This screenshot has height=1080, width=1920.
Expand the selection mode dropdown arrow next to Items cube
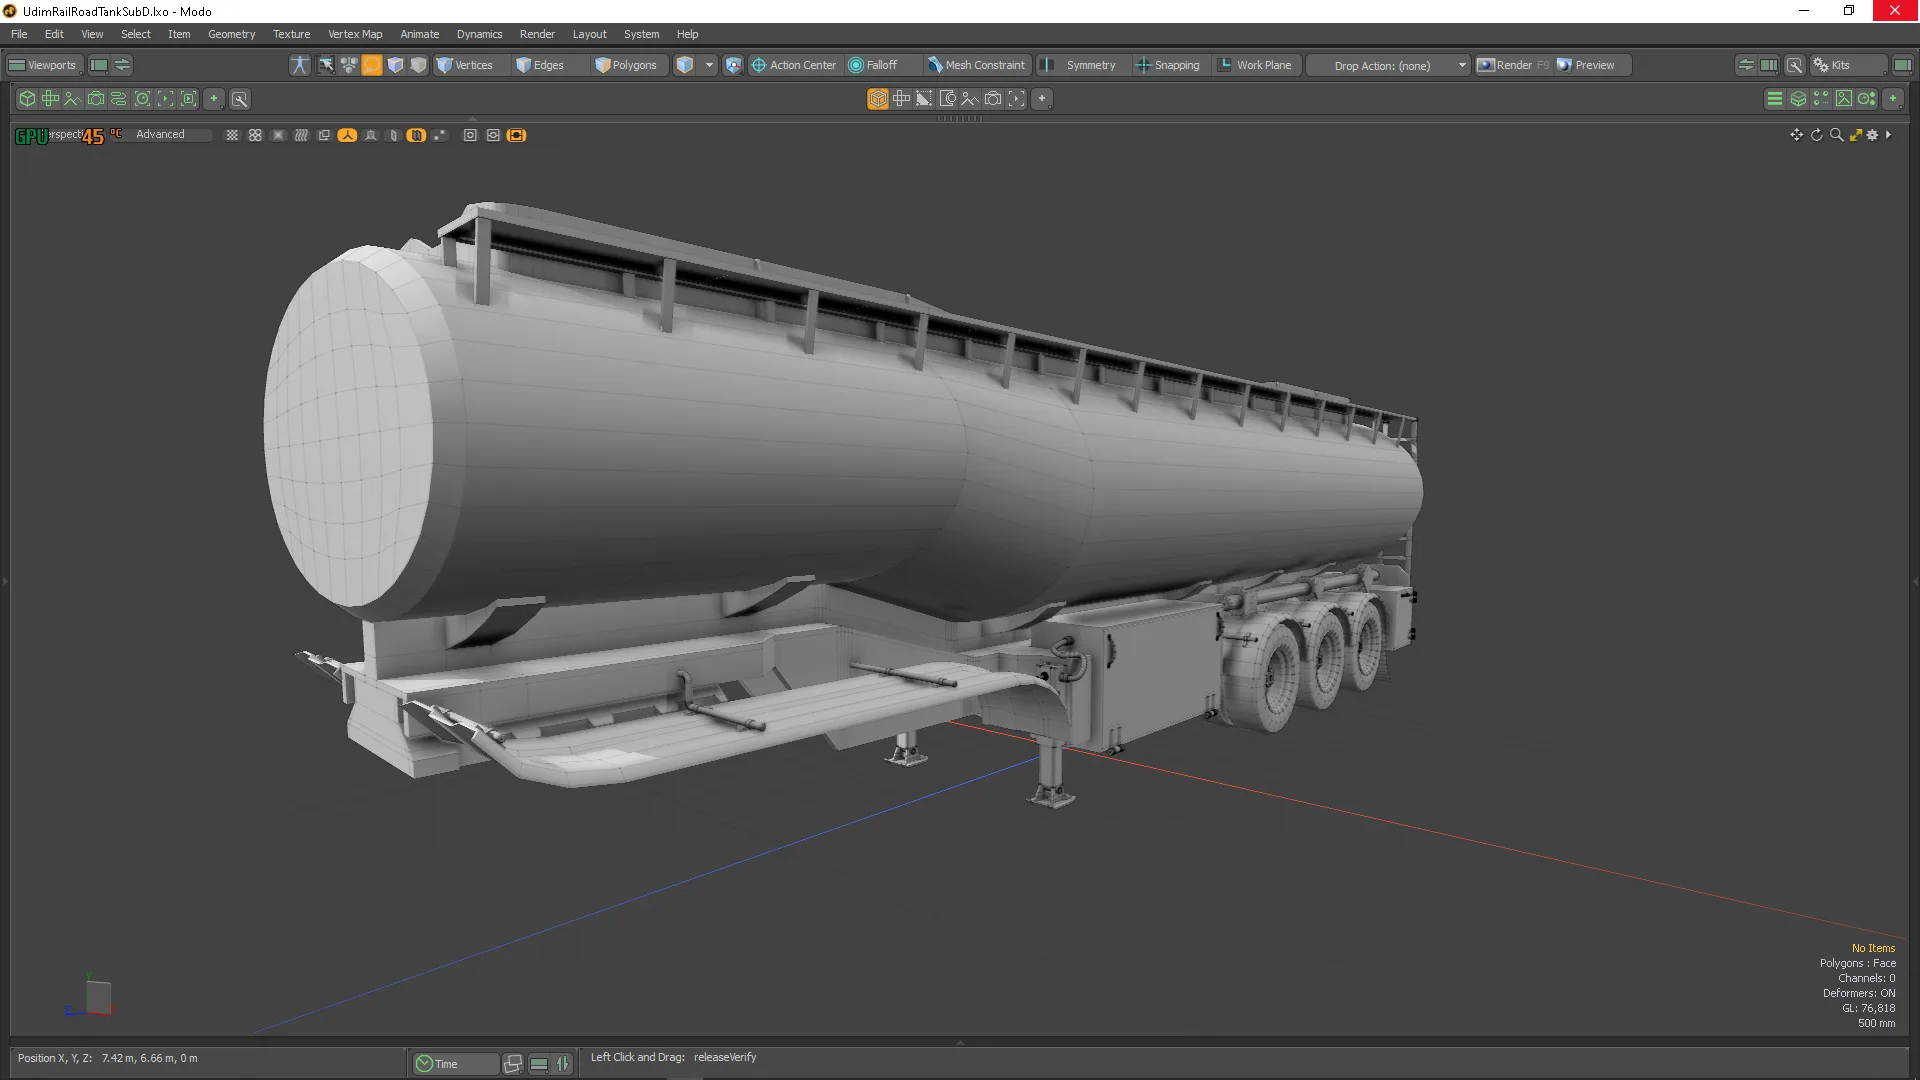709,65
